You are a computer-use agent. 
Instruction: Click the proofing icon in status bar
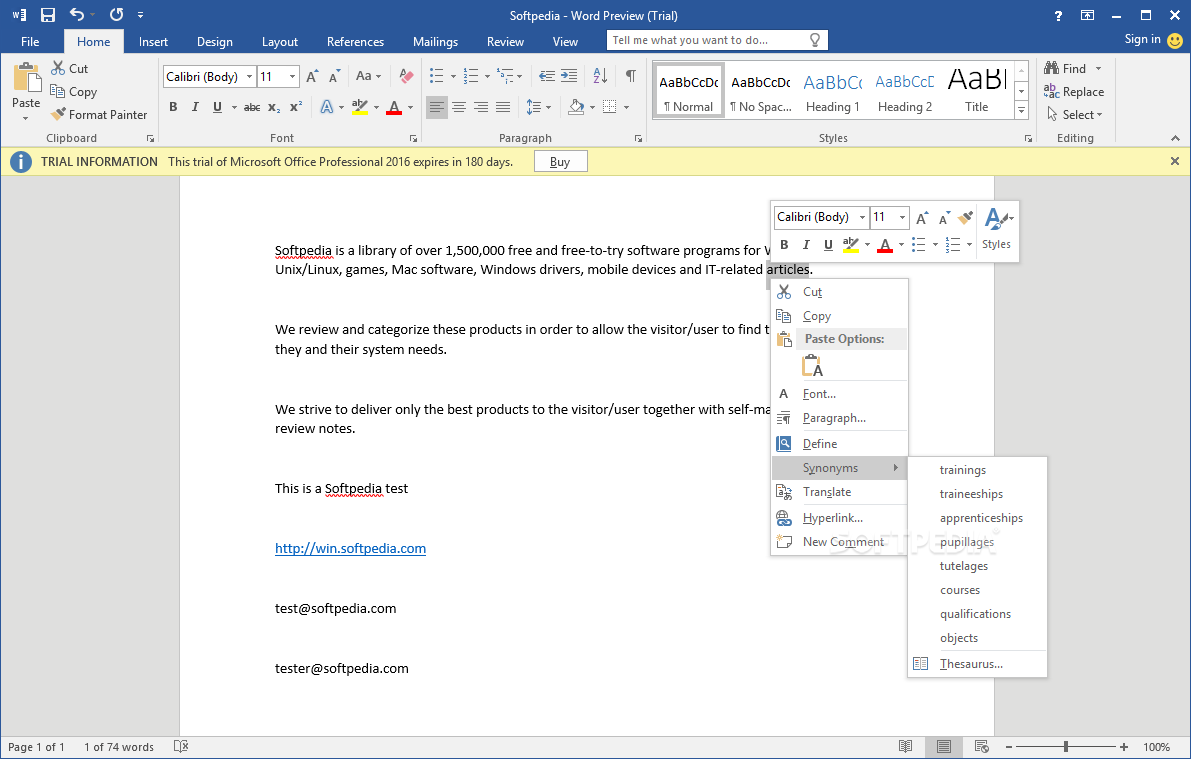coord(181,747)
